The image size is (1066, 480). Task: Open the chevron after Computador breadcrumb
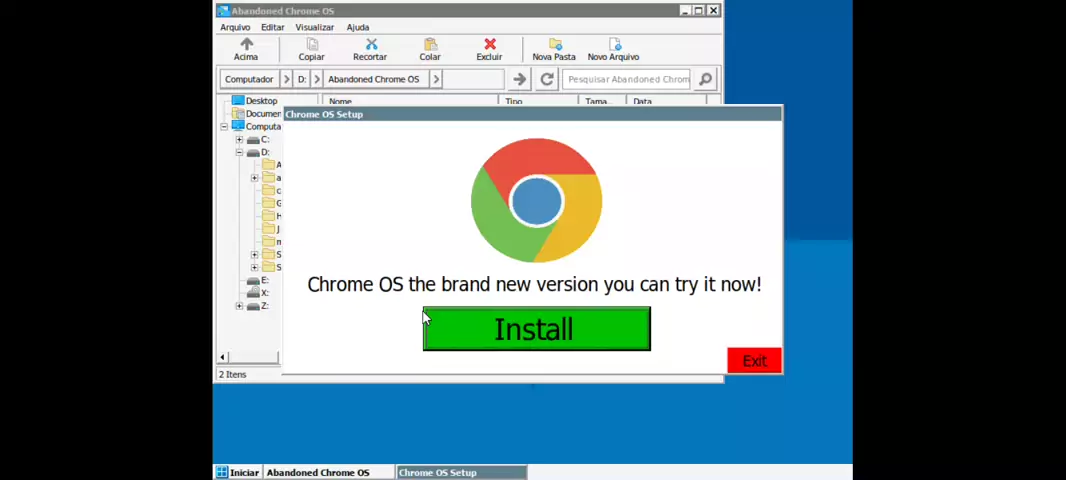286,79
